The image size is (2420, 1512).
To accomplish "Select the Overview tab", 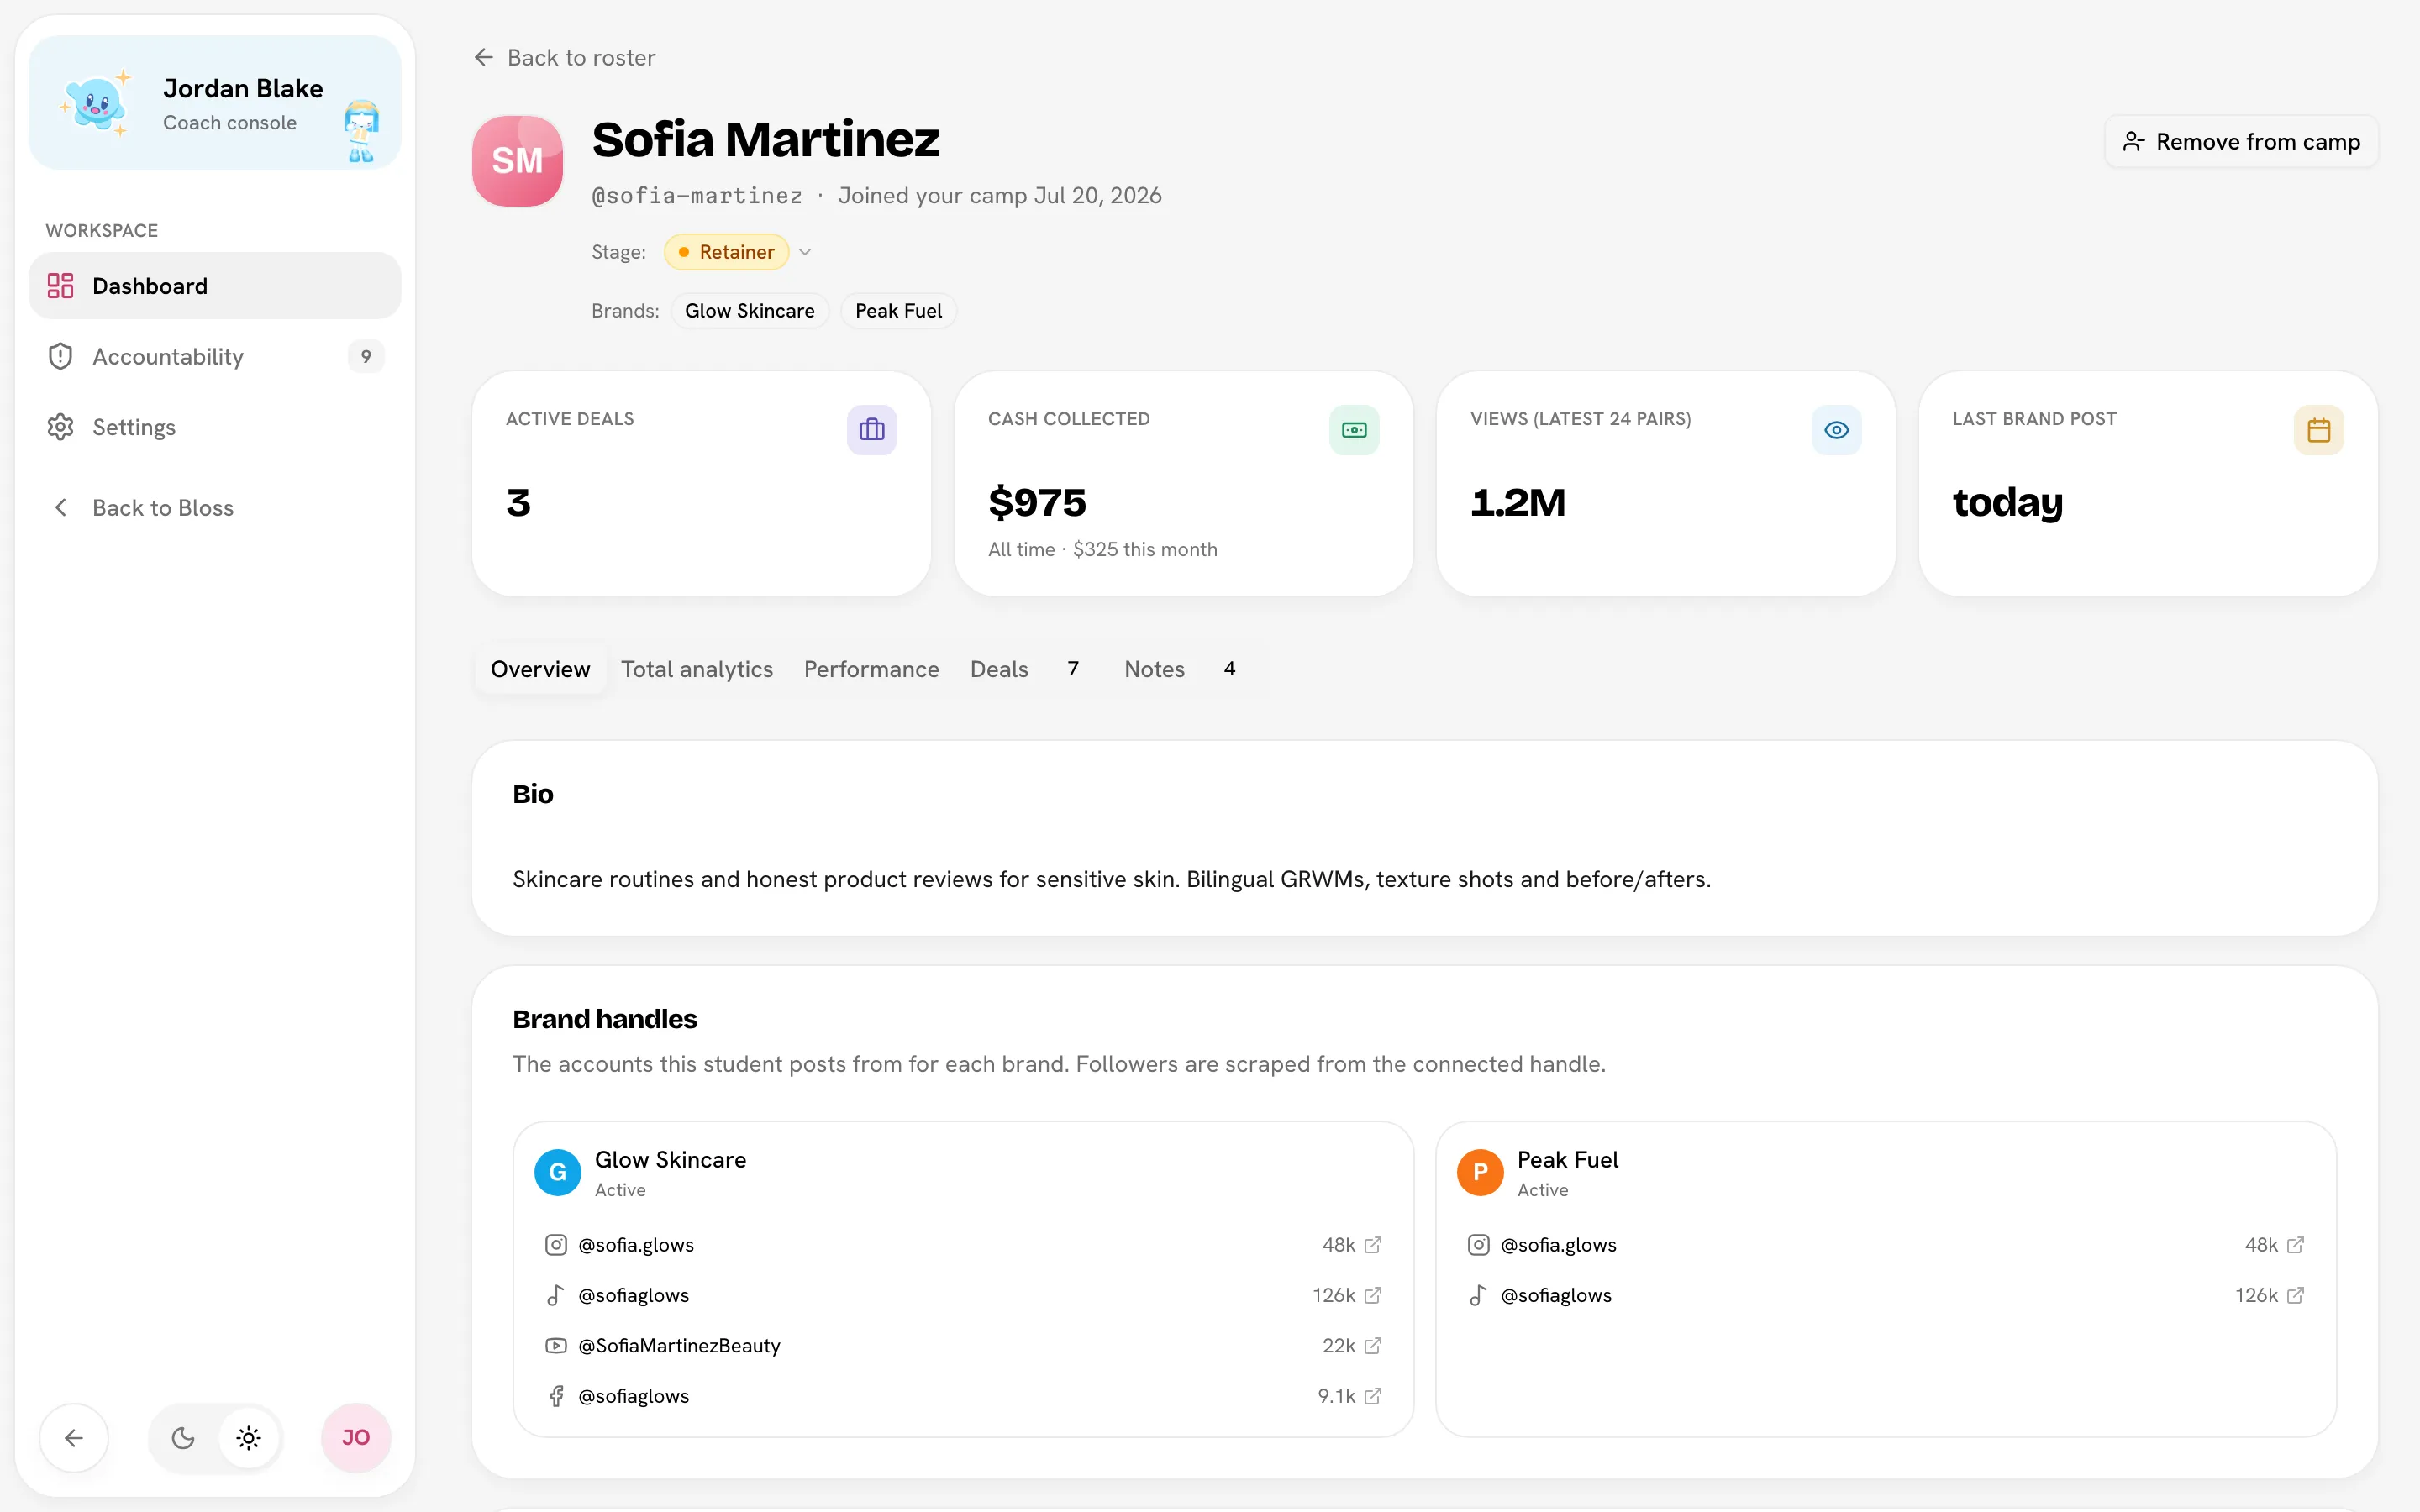I will 540,669.
